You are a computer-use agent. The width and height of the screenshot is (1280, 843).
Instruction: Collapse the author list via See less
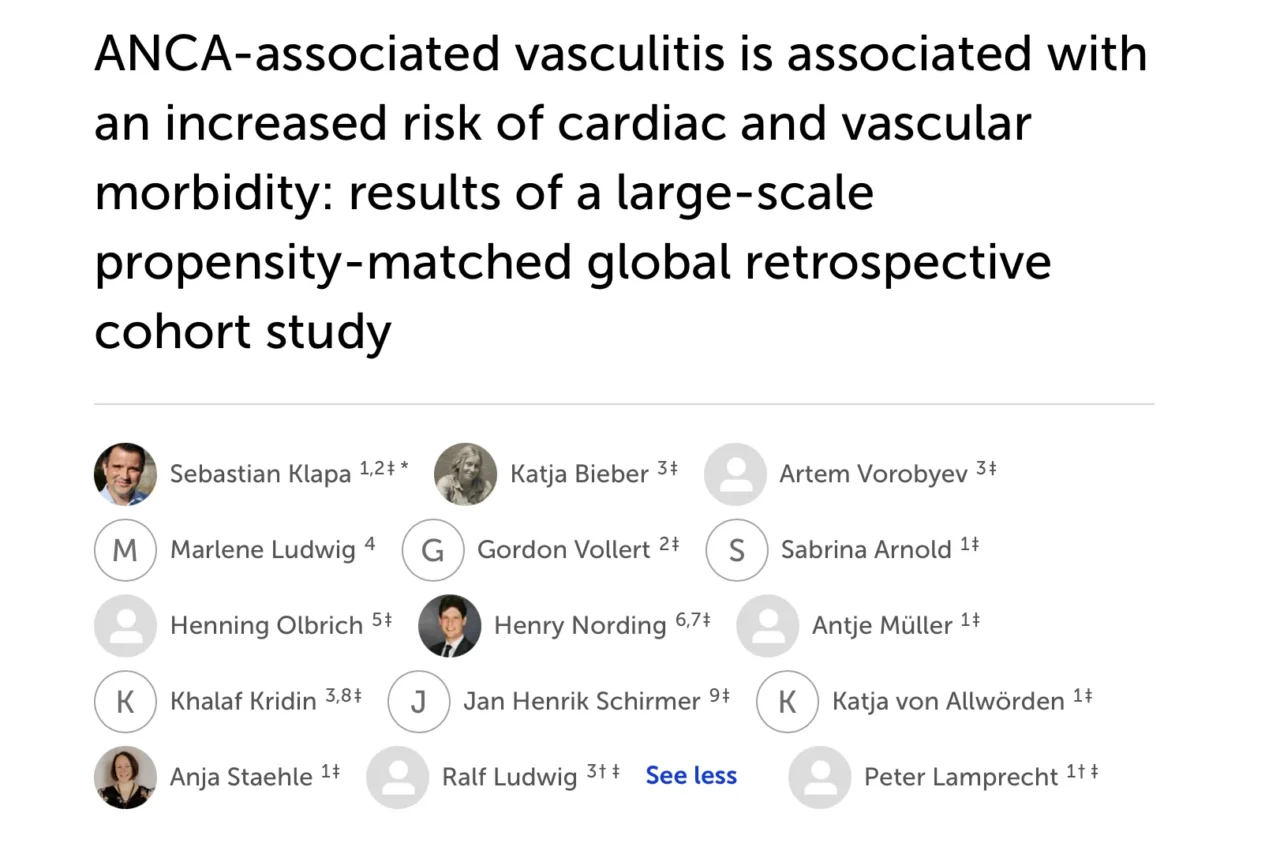pyautogui.click(x=691, y=776)
